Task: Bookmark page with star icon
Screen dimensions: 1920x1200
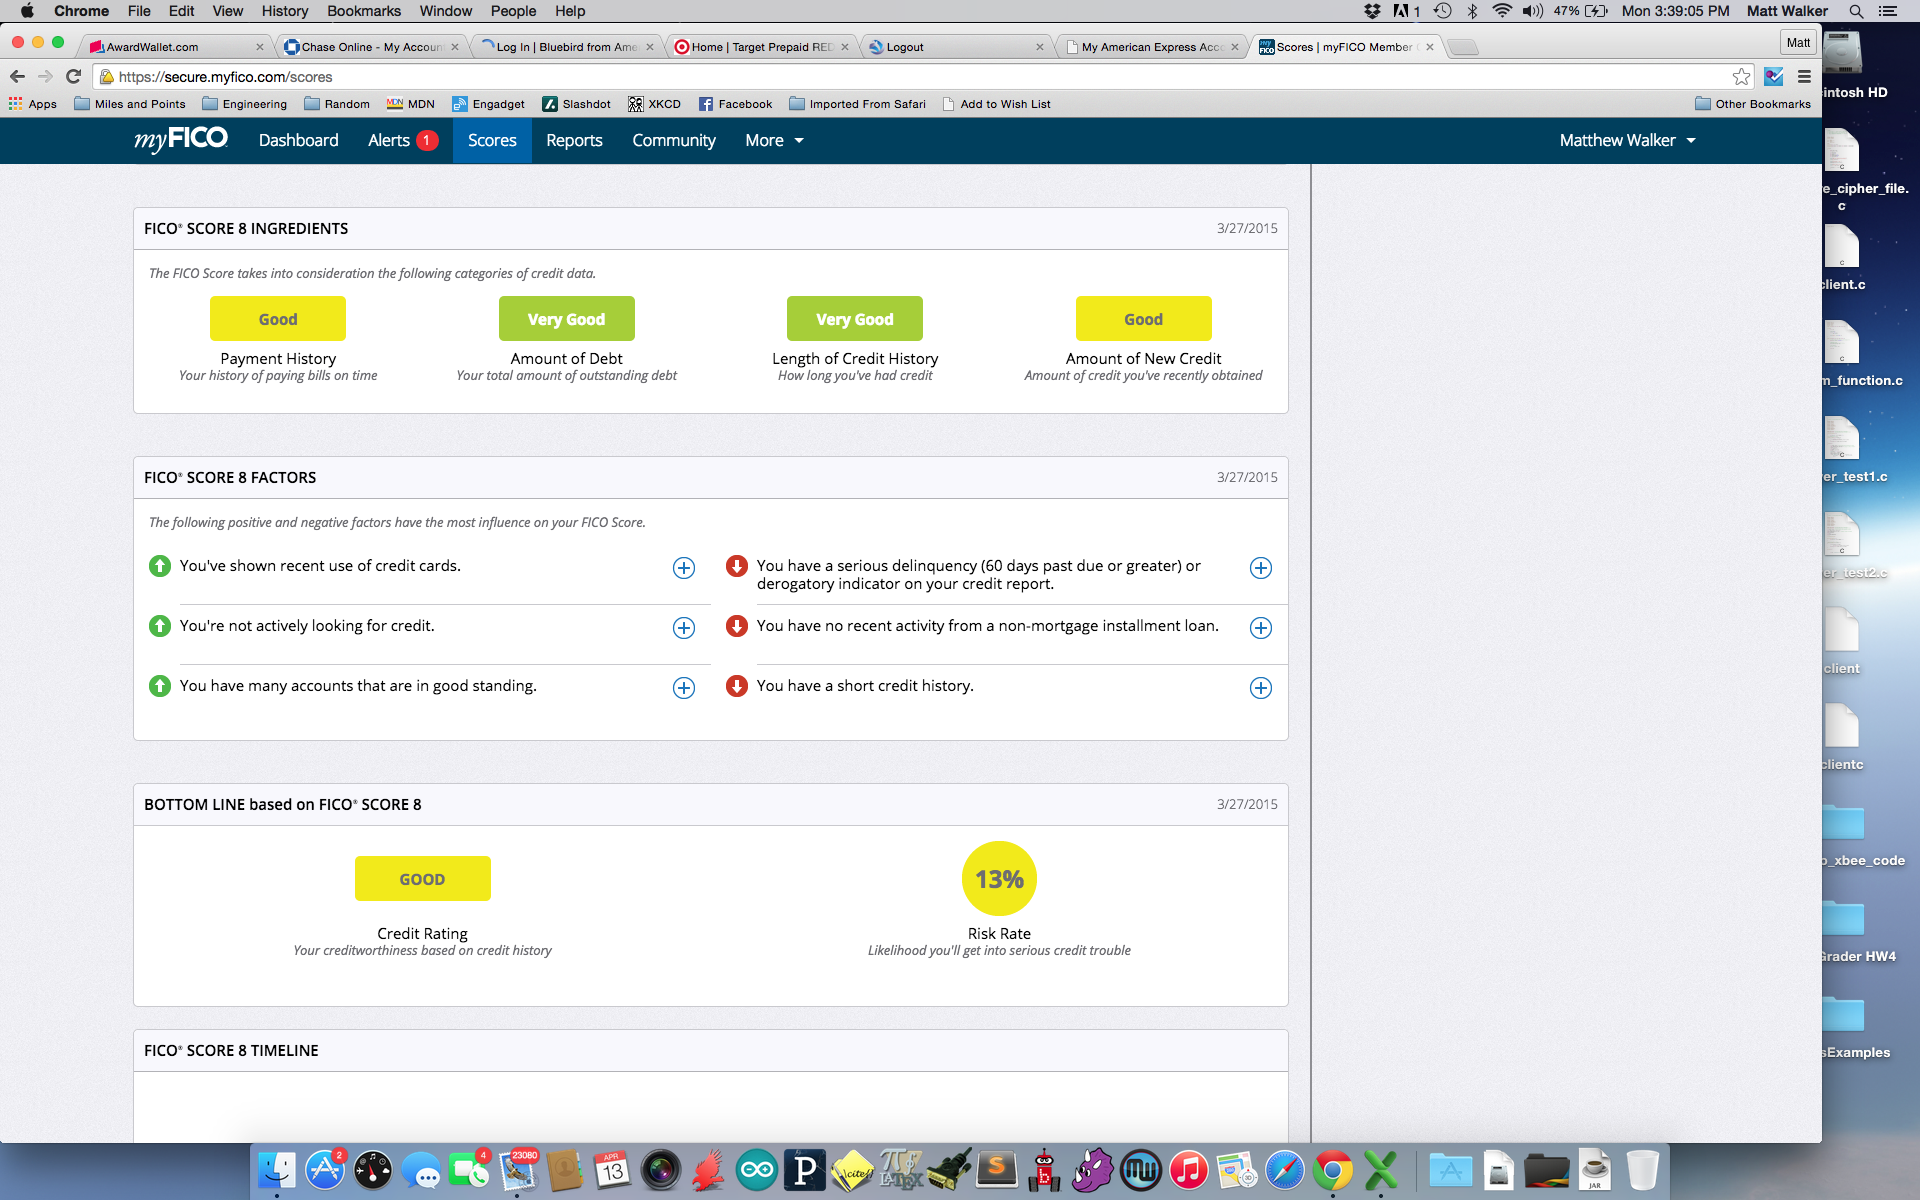Action: click(1741, 77)
